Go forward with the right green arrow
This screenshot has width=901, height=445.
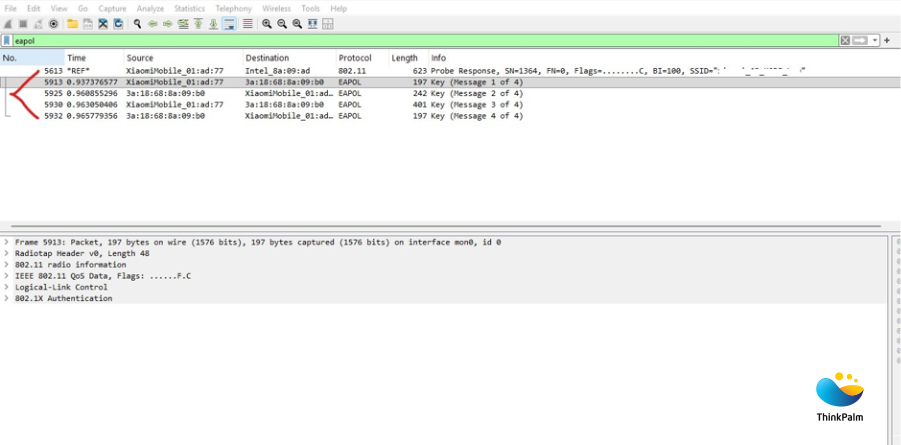coord(168,24)
